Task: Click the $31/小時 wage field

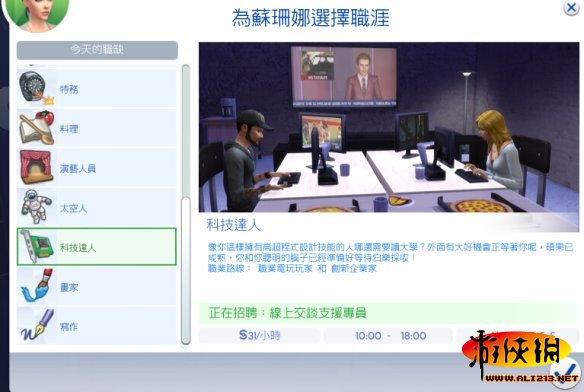Action: 259,336
